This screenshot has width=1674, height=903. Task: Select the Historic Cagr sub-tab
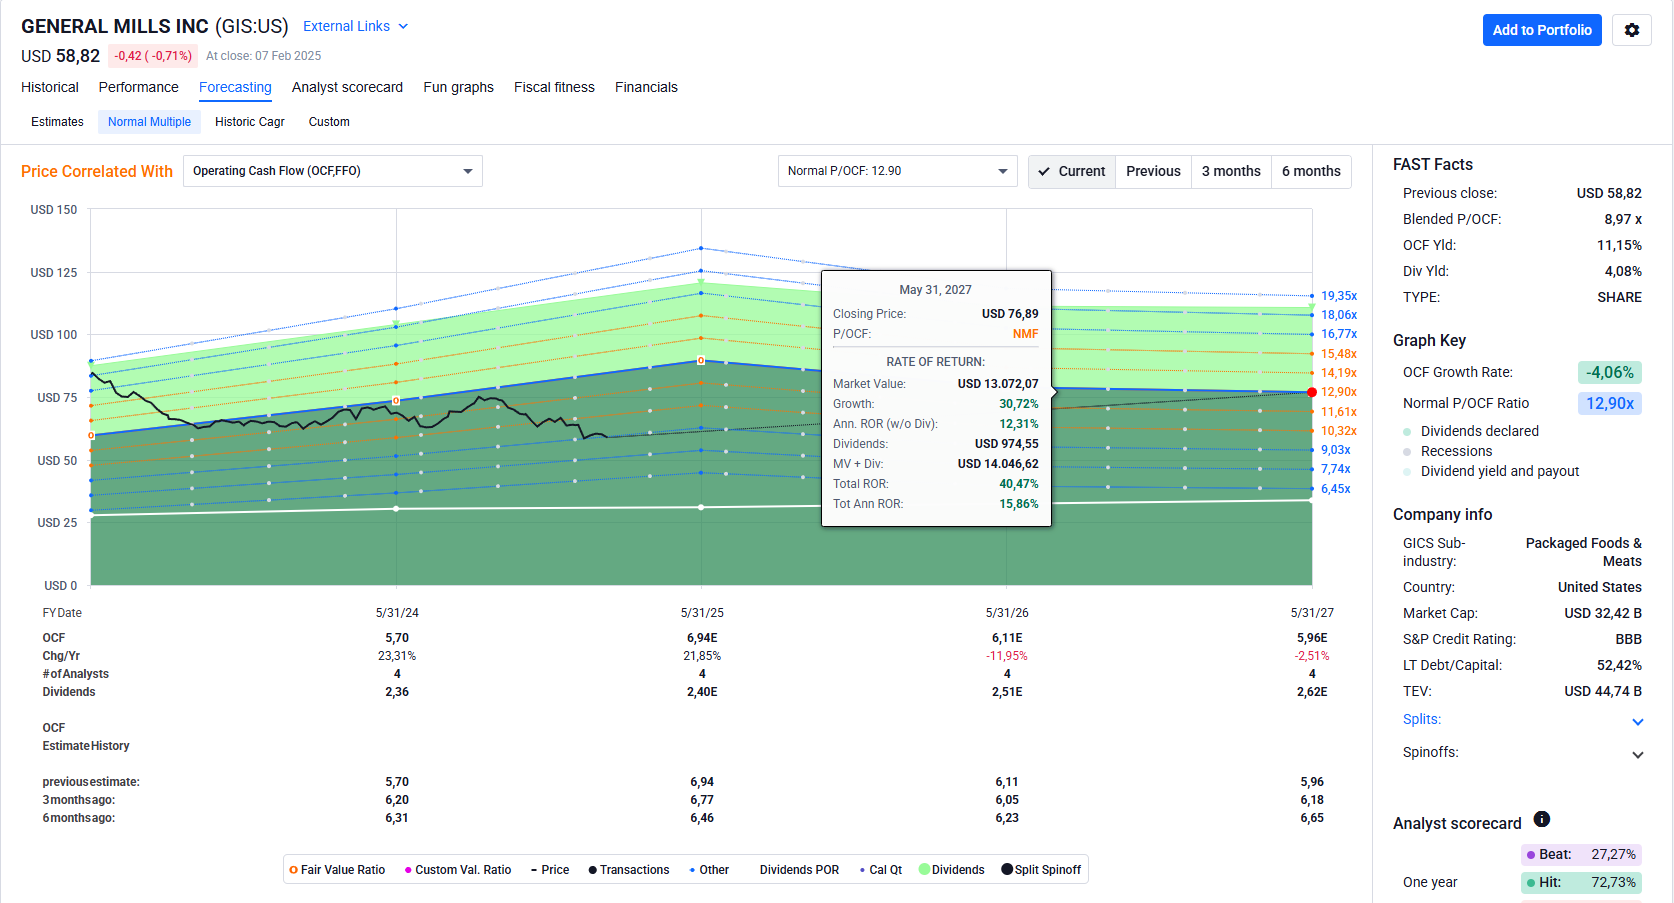tap(249, 122)
